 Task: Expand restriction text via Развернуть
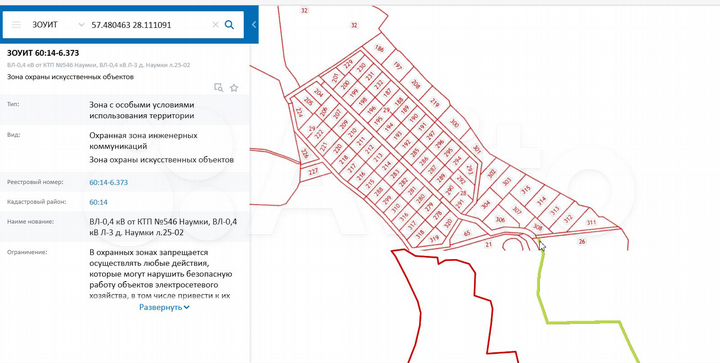tap(164, 307)
